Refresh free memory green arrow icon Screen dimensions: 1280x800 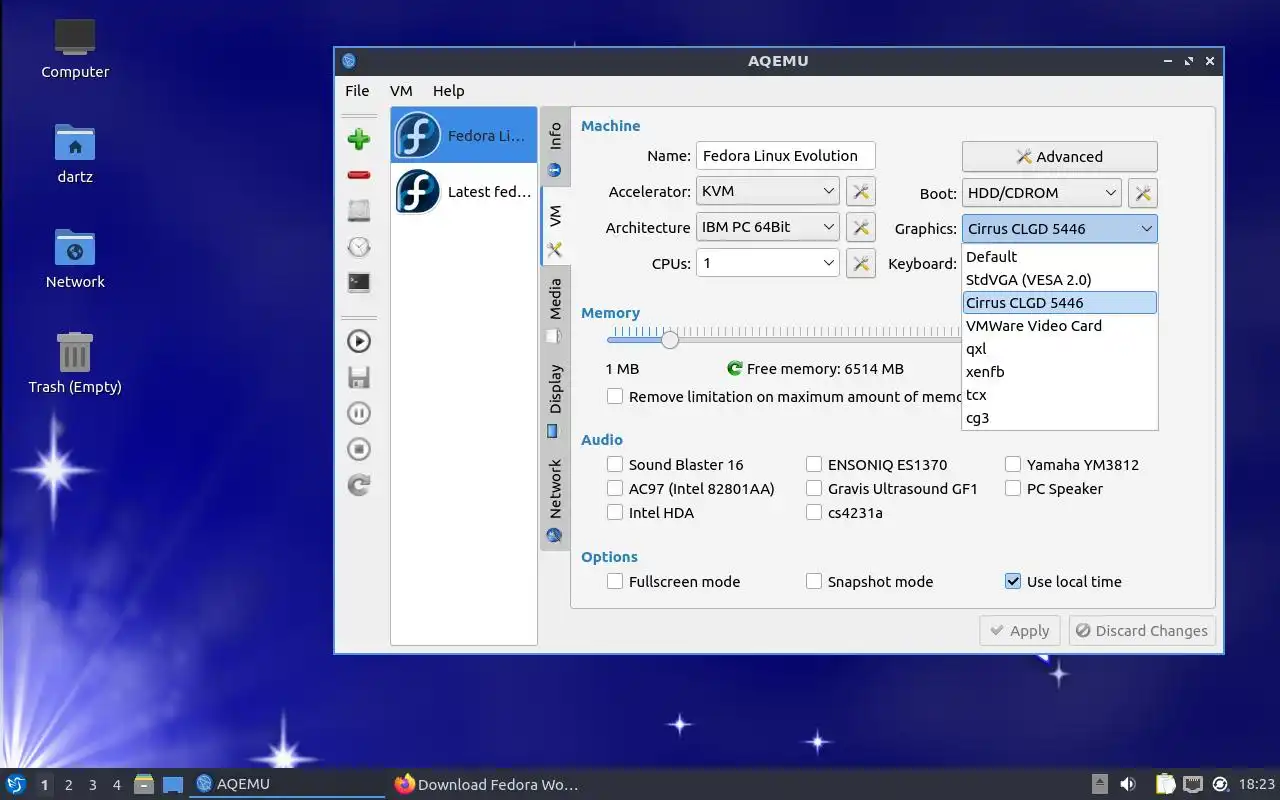735,369
